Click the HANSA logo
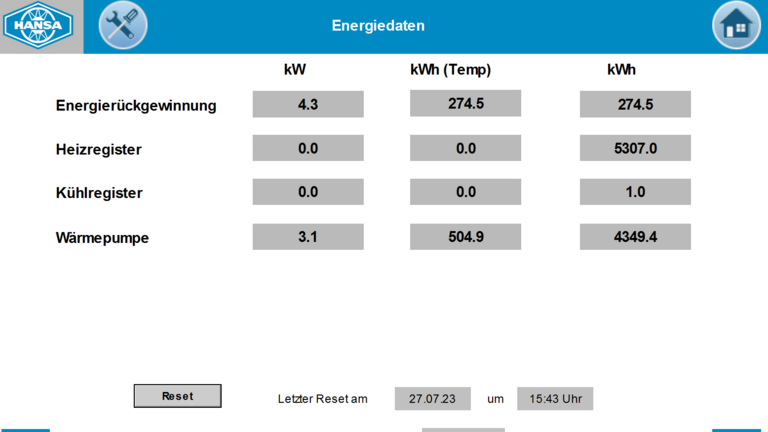The image size is (768, 432). click(38, 25)
